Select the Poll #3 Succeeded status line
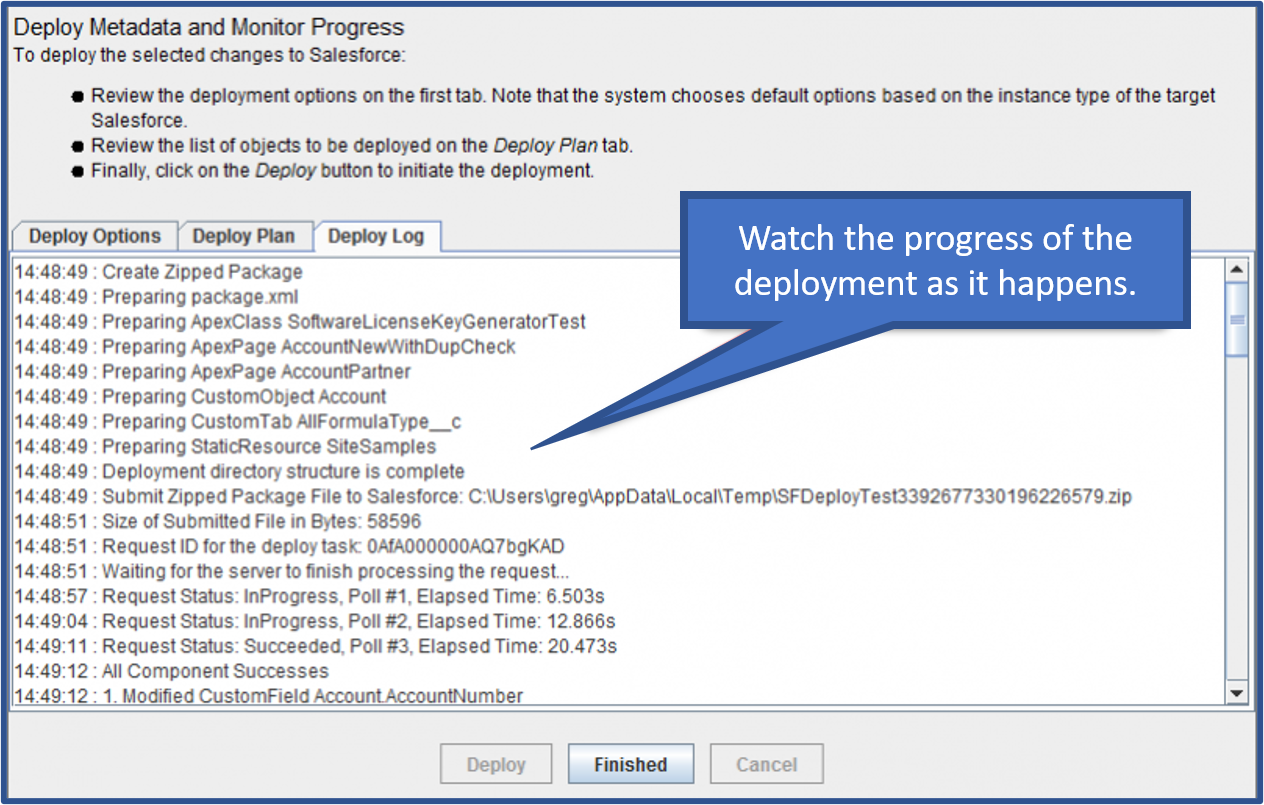 click(x=316, y=647)
